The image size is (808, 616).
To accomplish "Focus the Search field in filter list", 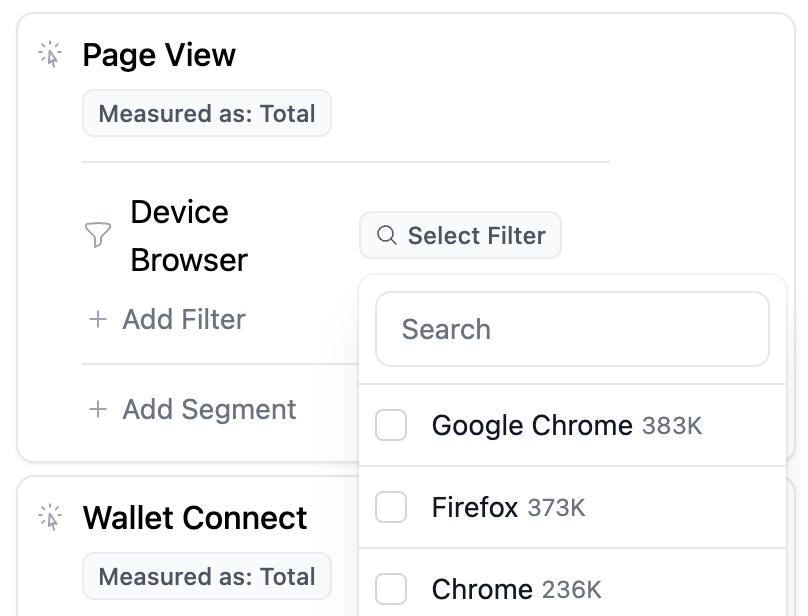I will click(573, 329).
